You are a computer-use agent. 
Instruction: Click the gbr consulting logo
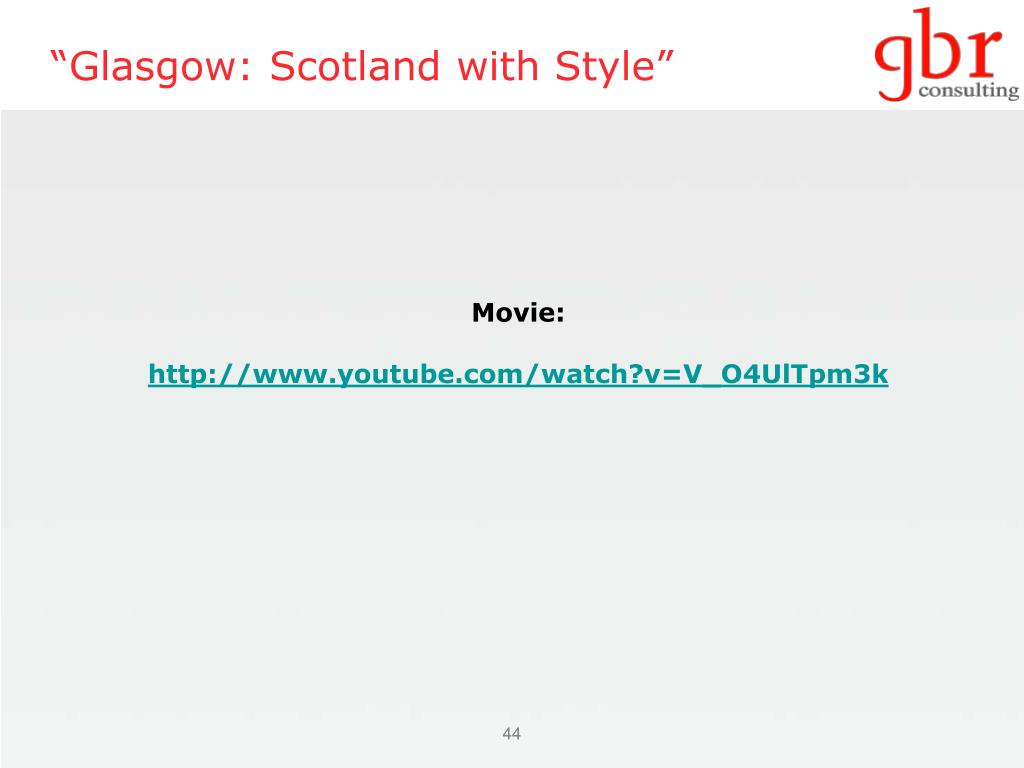pos(946,55)
